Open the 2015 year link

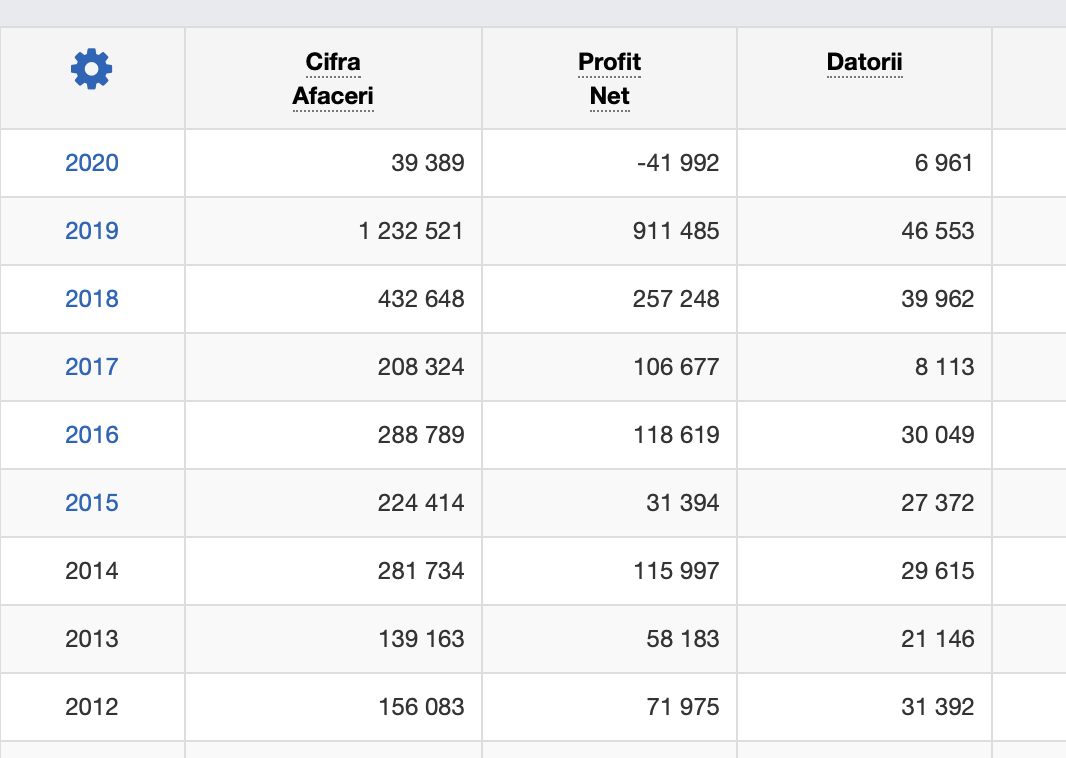92,503
